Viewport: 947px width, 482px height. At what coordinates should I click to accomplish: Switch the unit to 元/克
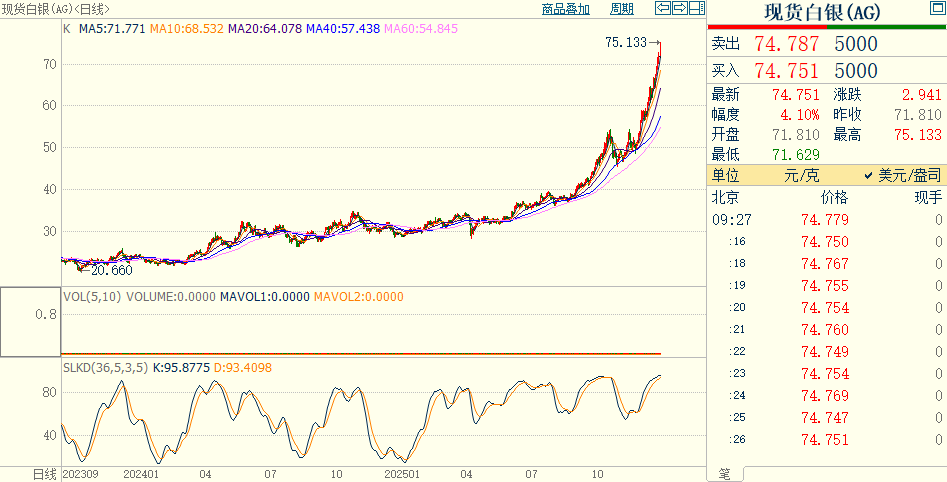coord(800,175)
